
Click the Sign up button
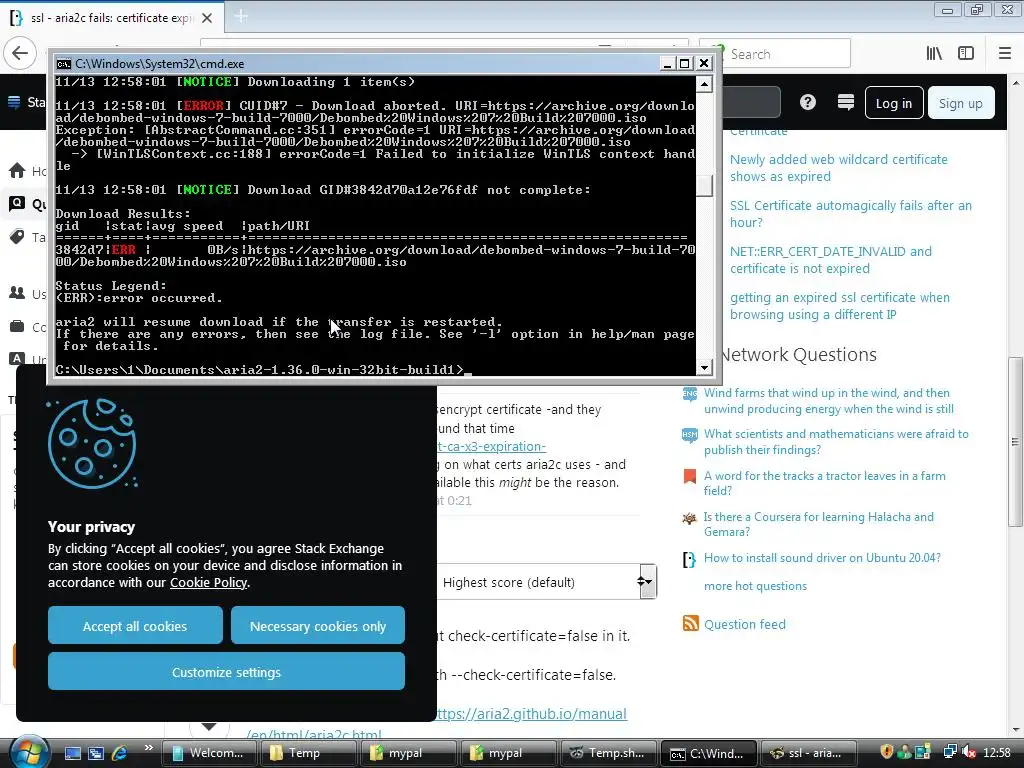[x=961, y=103]
